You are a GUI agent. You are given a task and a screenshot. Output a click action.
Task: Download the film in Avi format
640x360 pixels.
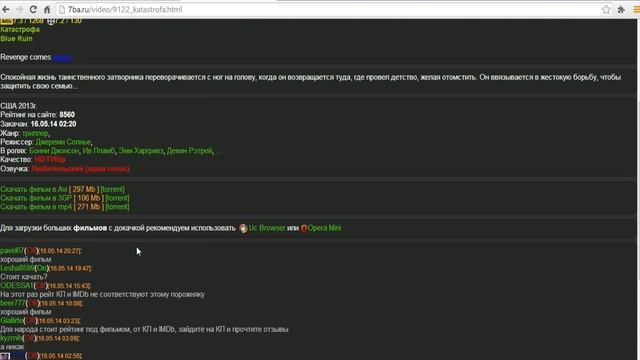coord(34,189)
